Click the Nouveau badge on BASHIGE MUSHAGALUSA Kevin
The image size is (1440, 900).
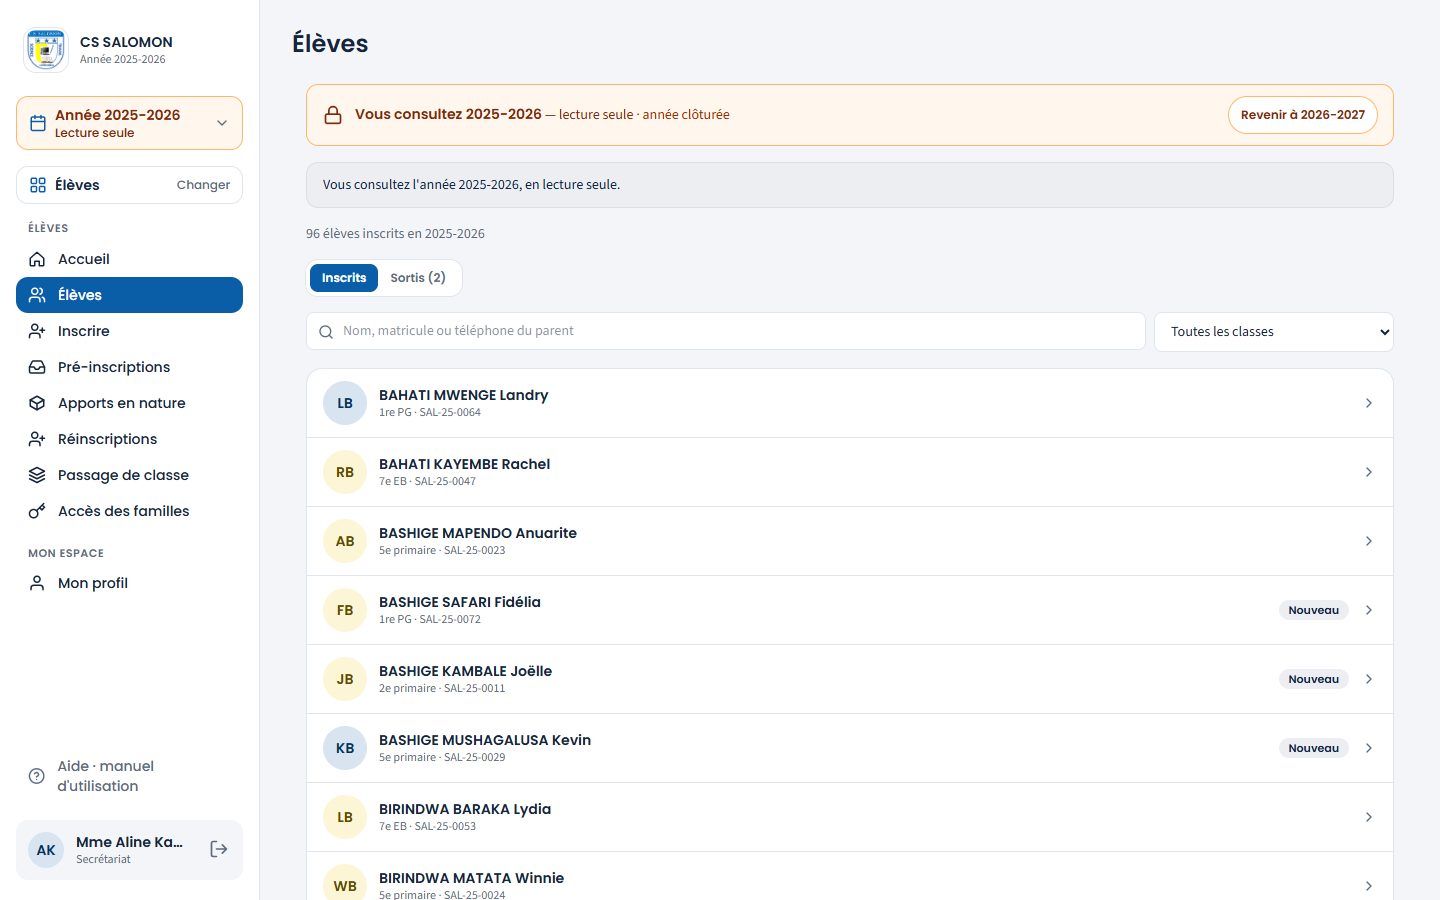(1314, 748)
